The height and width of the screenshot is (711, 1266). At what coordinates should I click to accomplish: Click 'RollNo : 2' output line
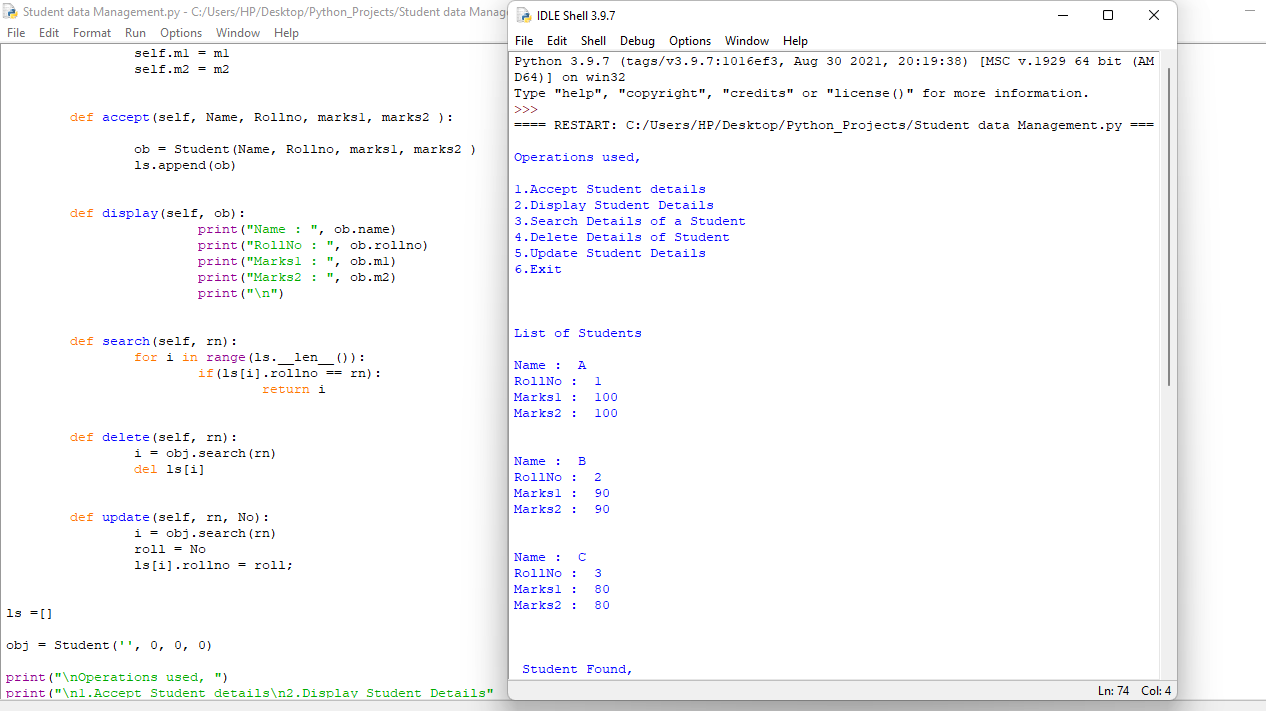(558, 477)
